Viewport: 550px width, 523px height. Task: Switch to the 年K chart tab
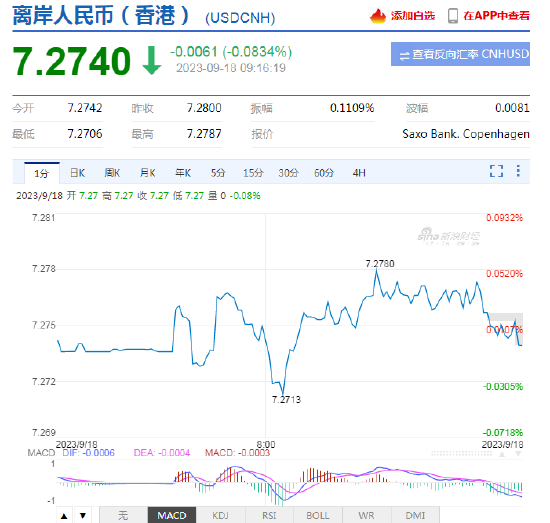183,173
